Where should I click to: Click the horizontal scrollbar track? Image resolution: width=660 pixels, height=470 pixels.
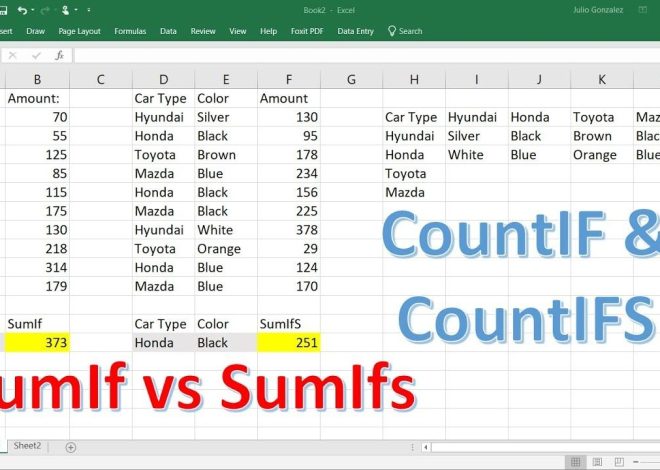[545, 447]
